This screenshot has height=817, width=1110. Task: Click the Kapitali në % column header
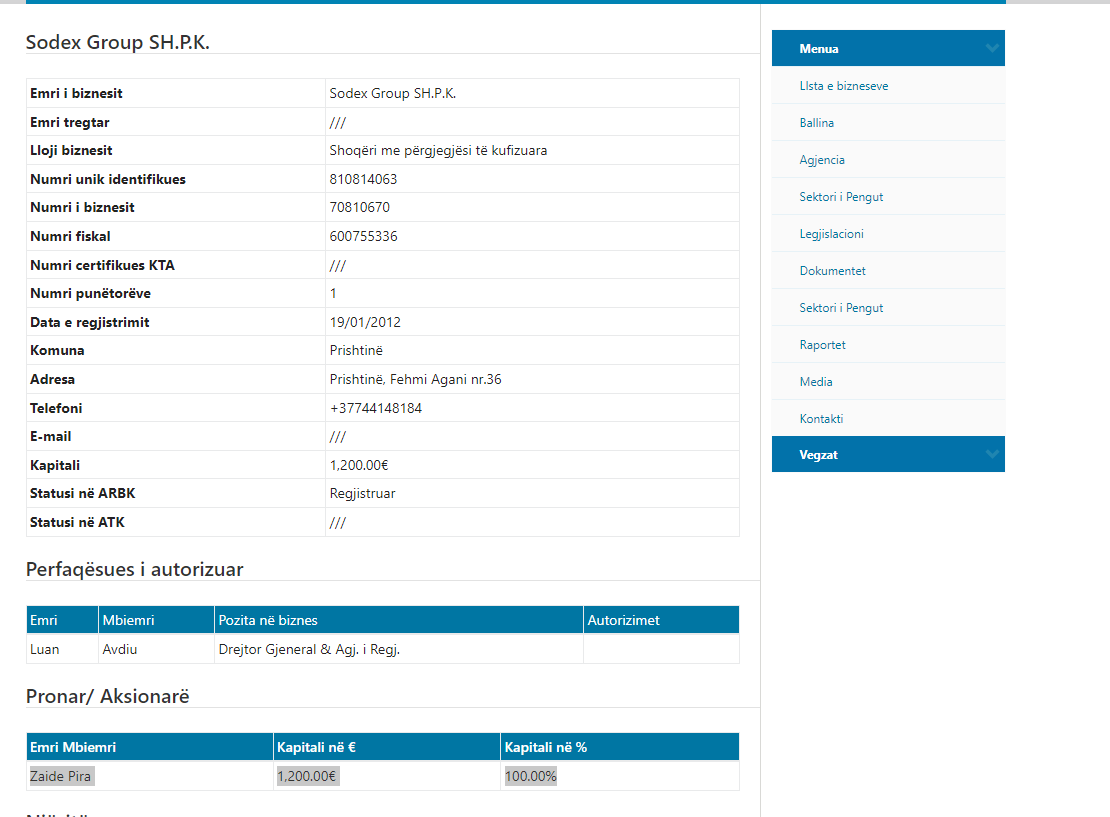point(545,747)
